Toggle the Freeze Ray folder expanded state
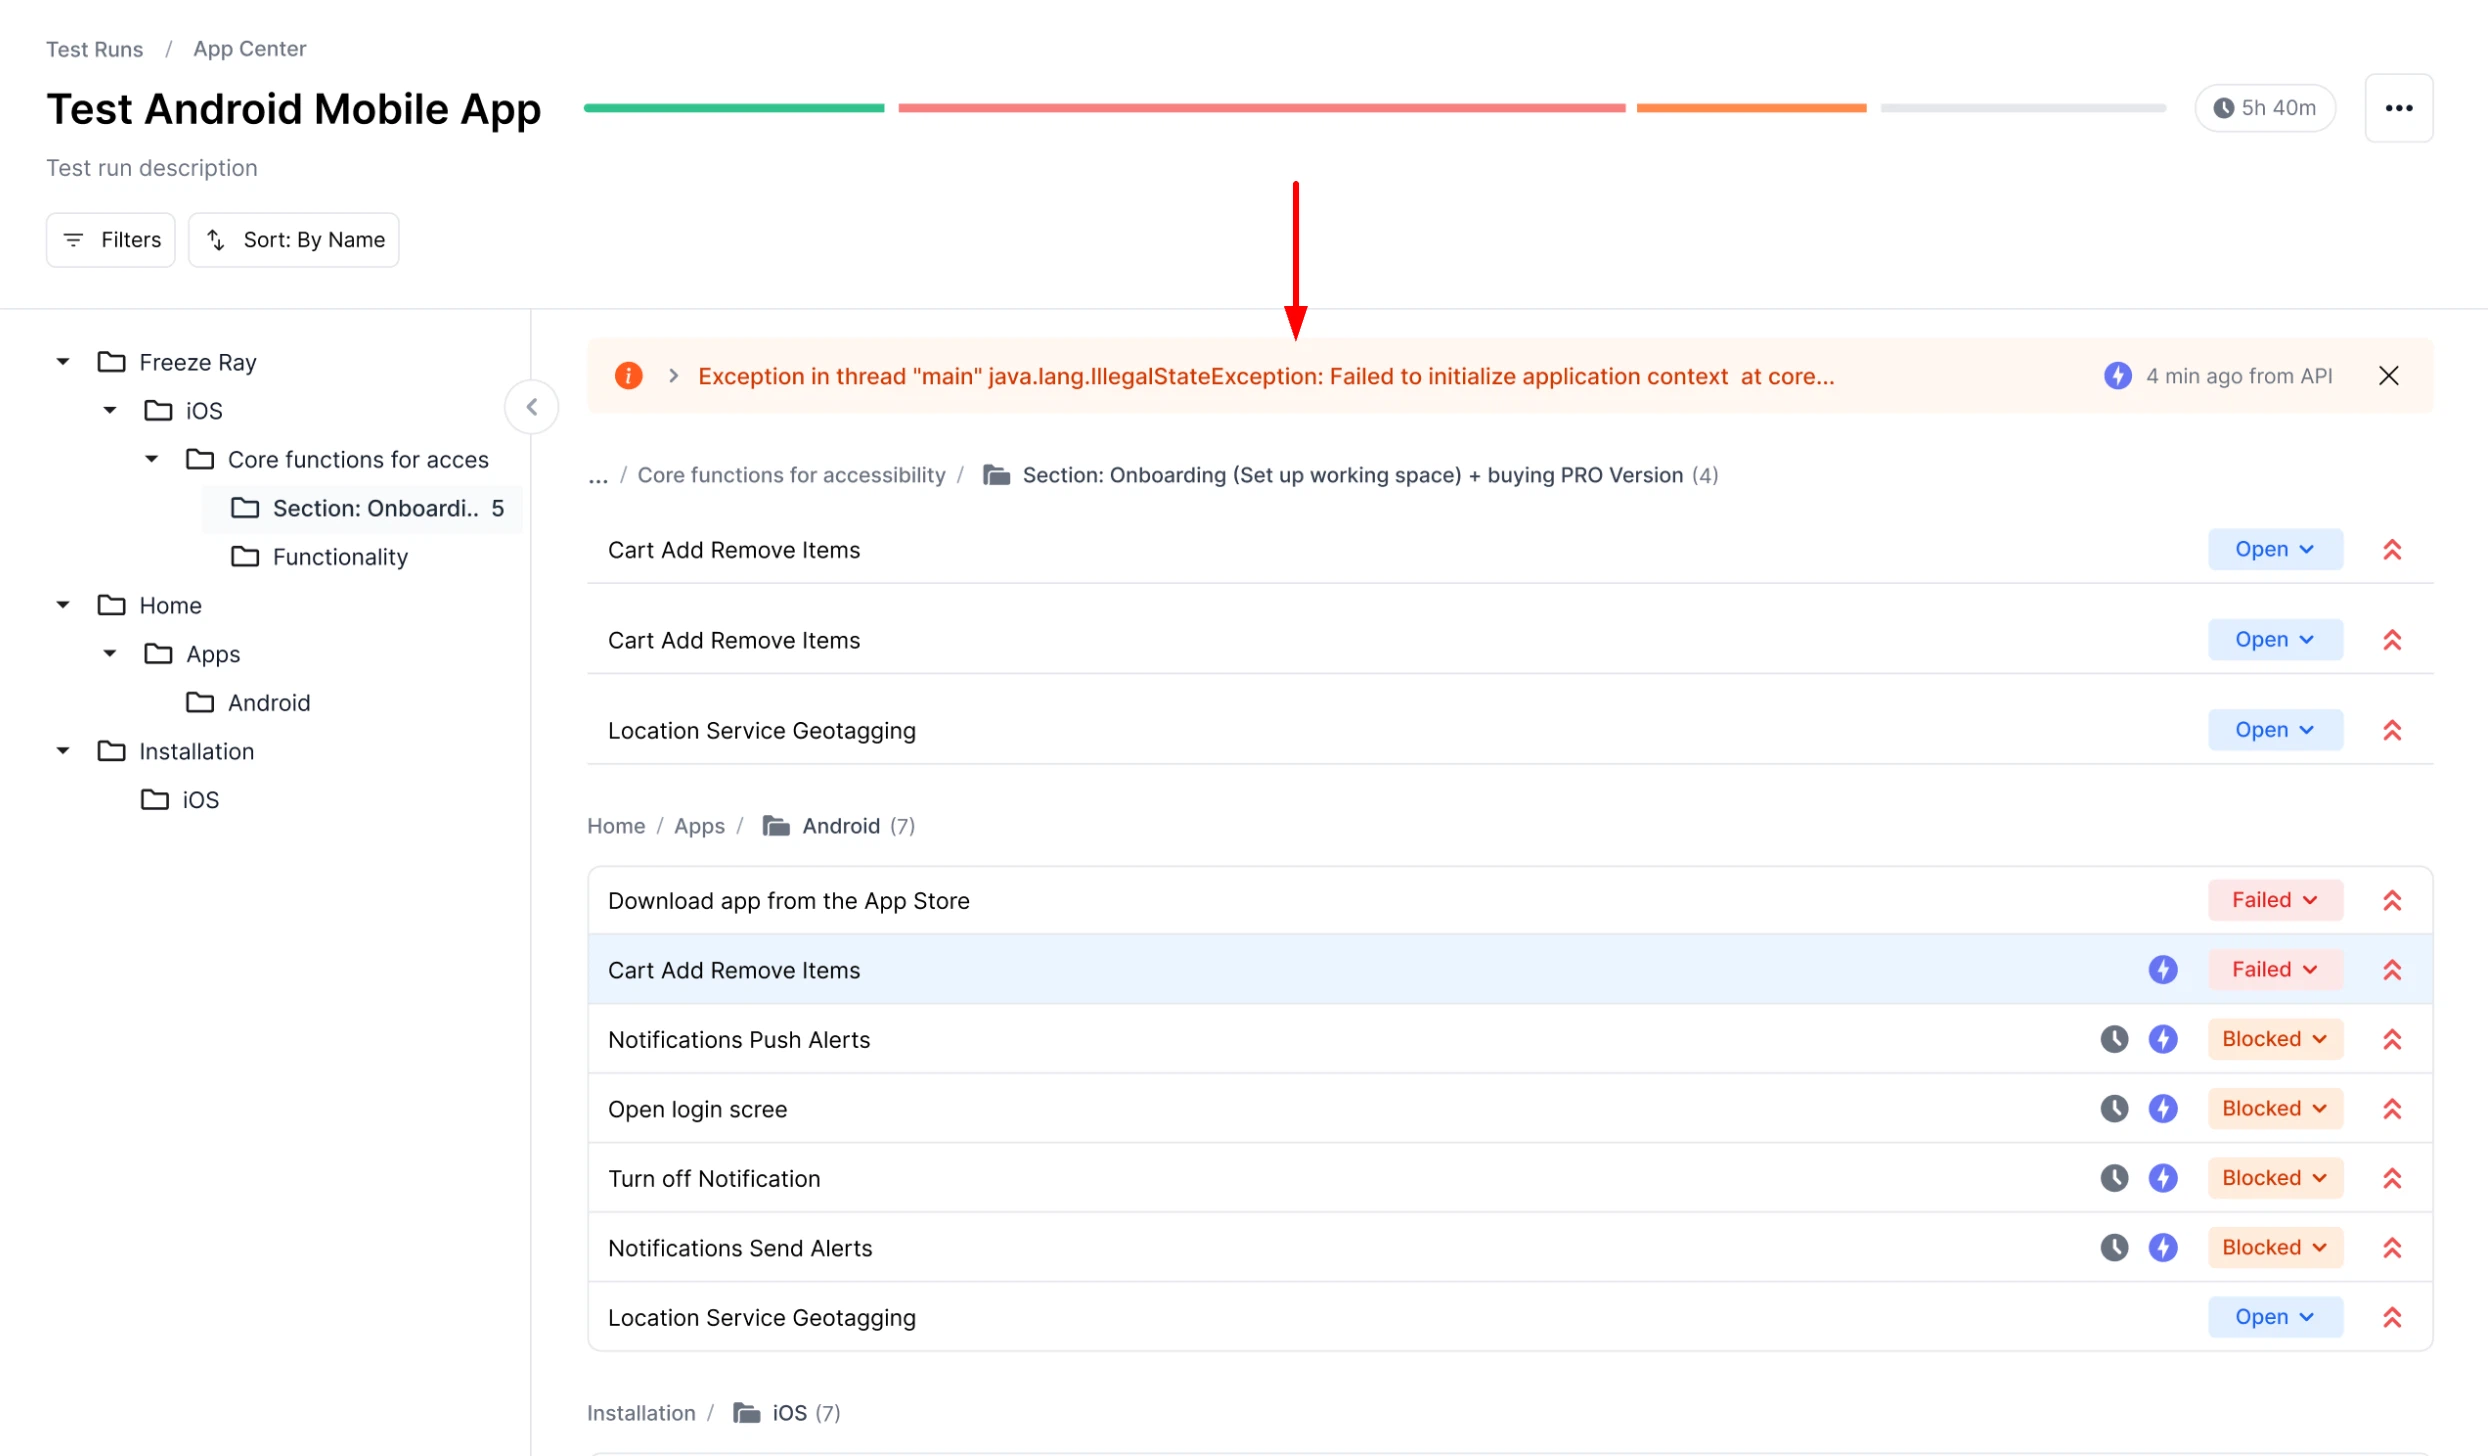The height and width of the screenshot is (1456, 2488). [61, 361]
